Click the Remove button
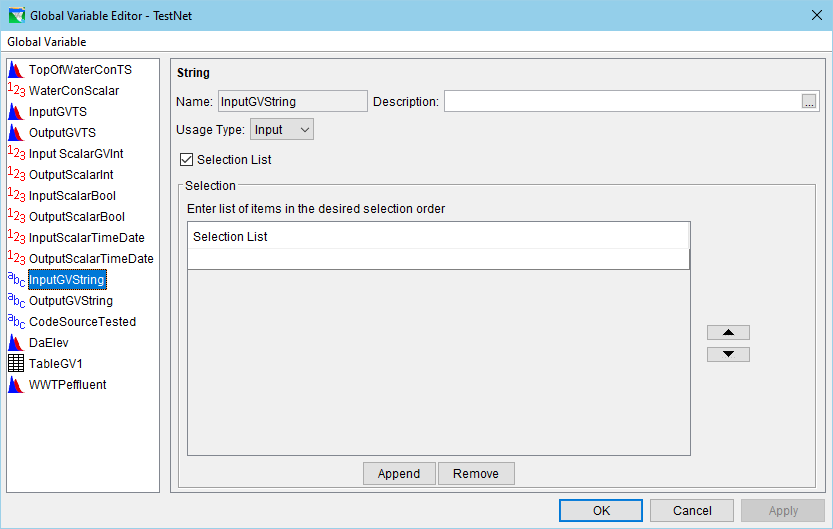 [476, 473]
